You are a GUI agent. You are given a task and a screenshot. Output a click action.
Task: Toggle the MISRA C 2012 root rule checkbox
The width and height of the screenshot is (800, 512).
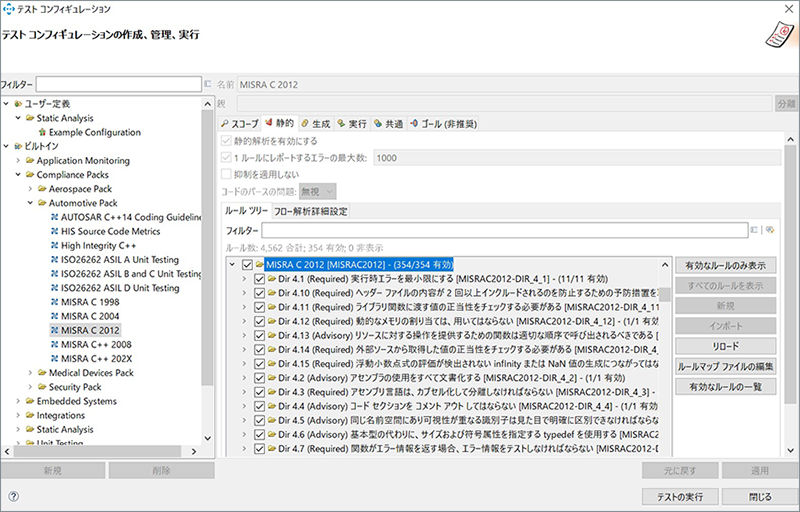[x=247, y=265]
